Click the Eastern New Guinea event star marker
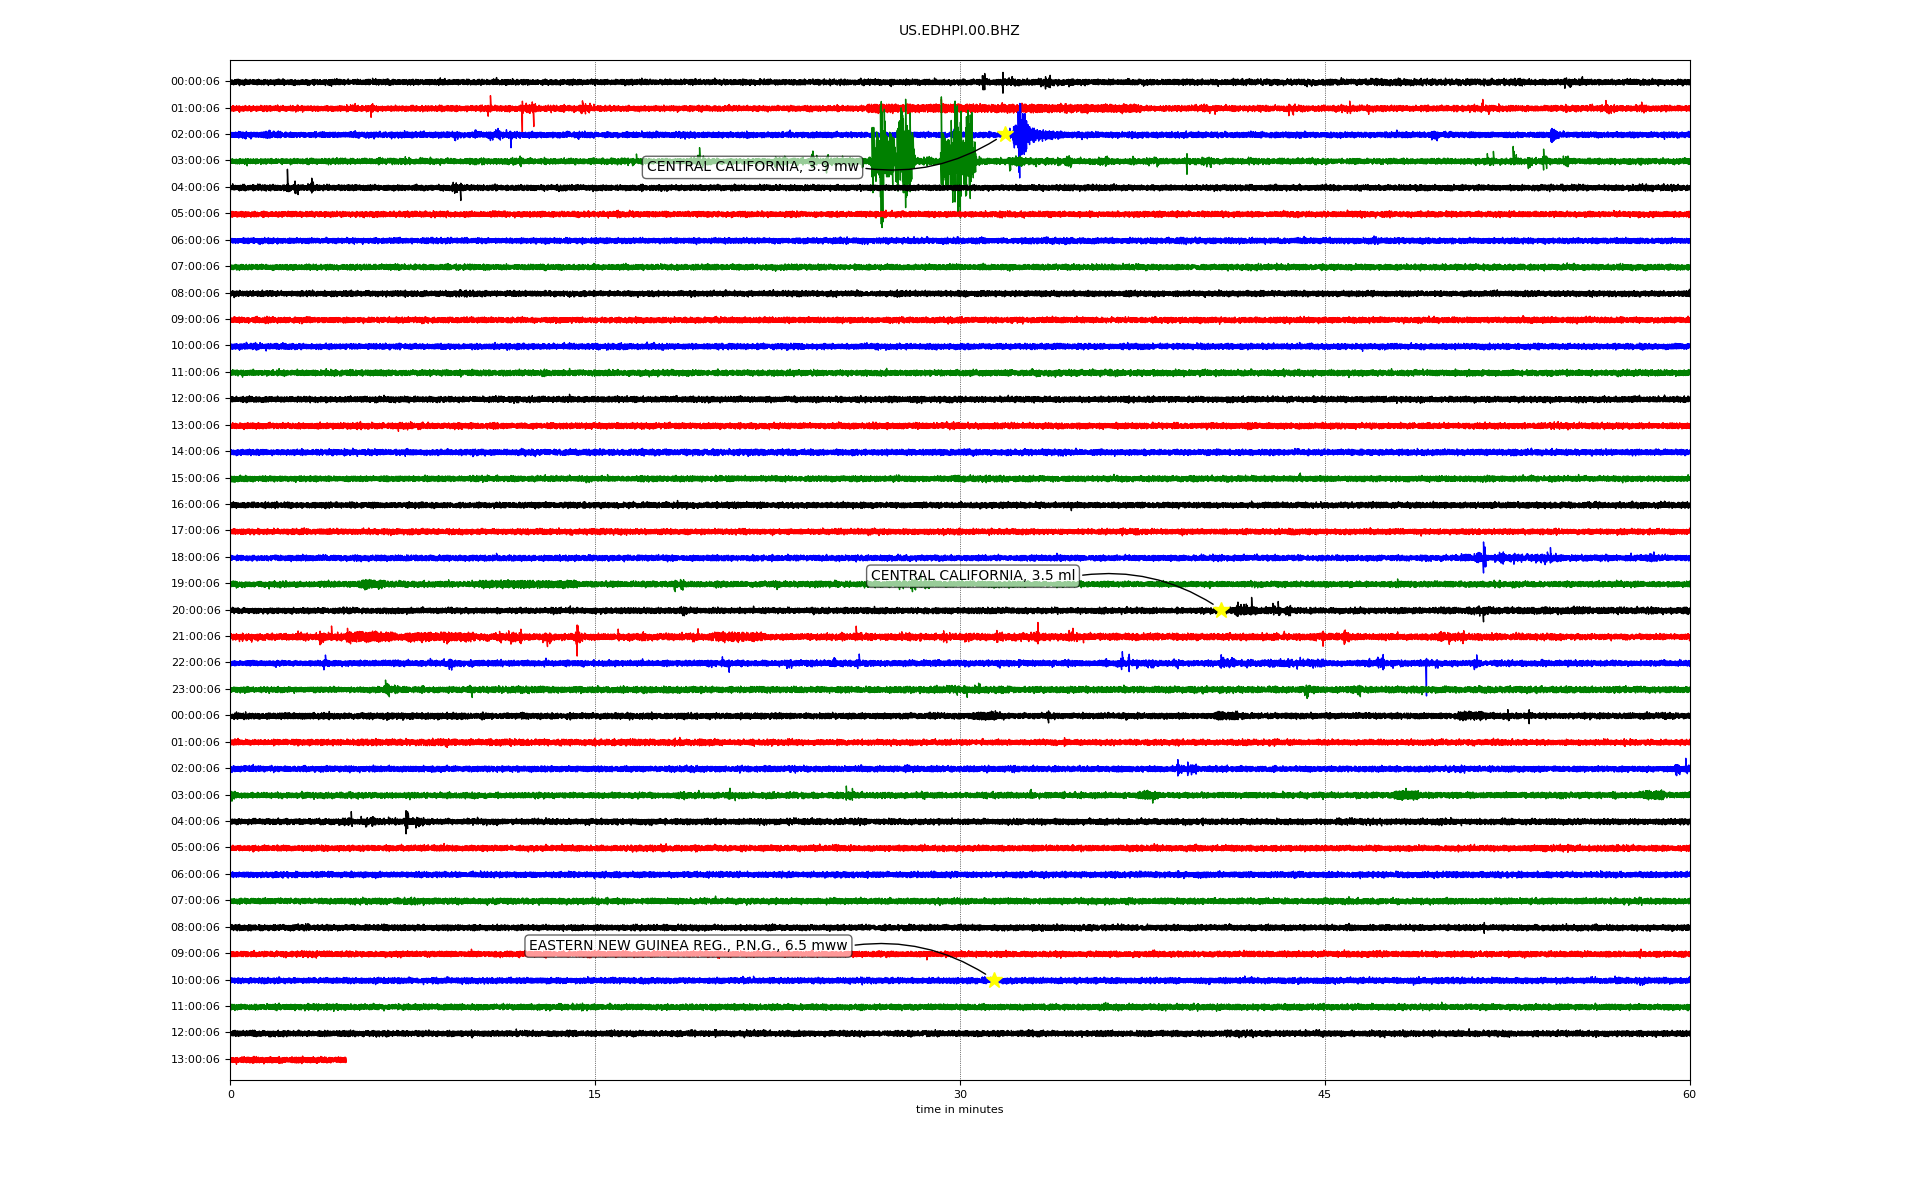 [993, 980]
